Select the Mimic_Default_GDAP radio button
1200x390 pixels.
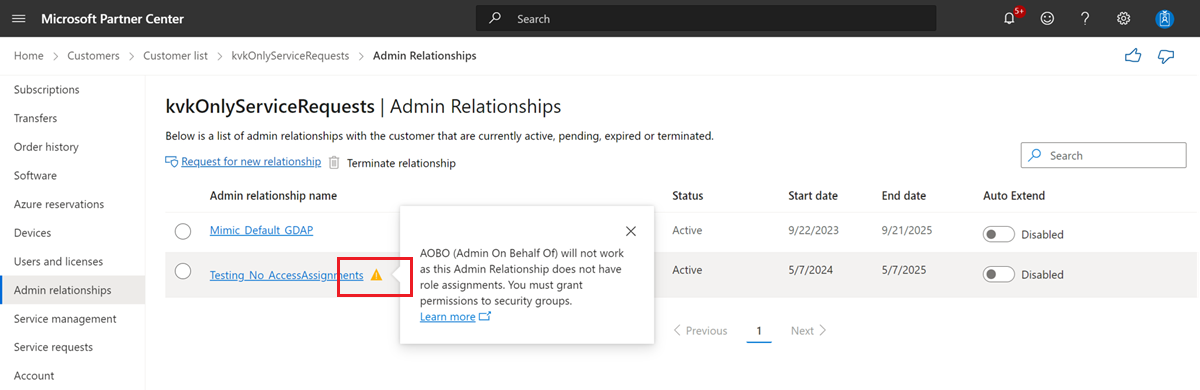[183, 232]
